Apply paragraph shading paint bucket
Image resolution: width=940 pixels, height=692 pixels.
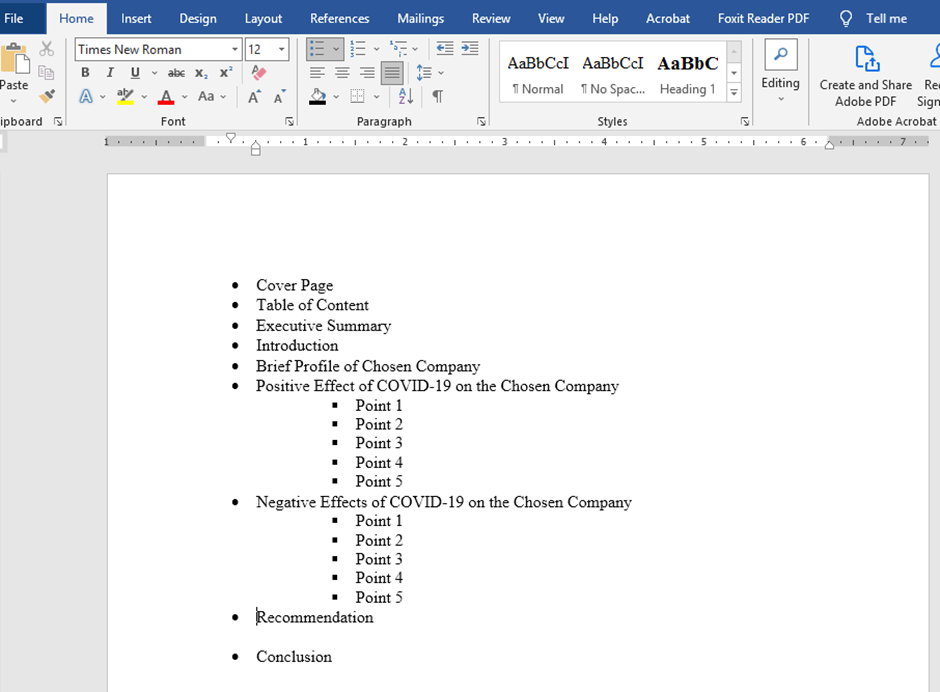click(318, 96)
